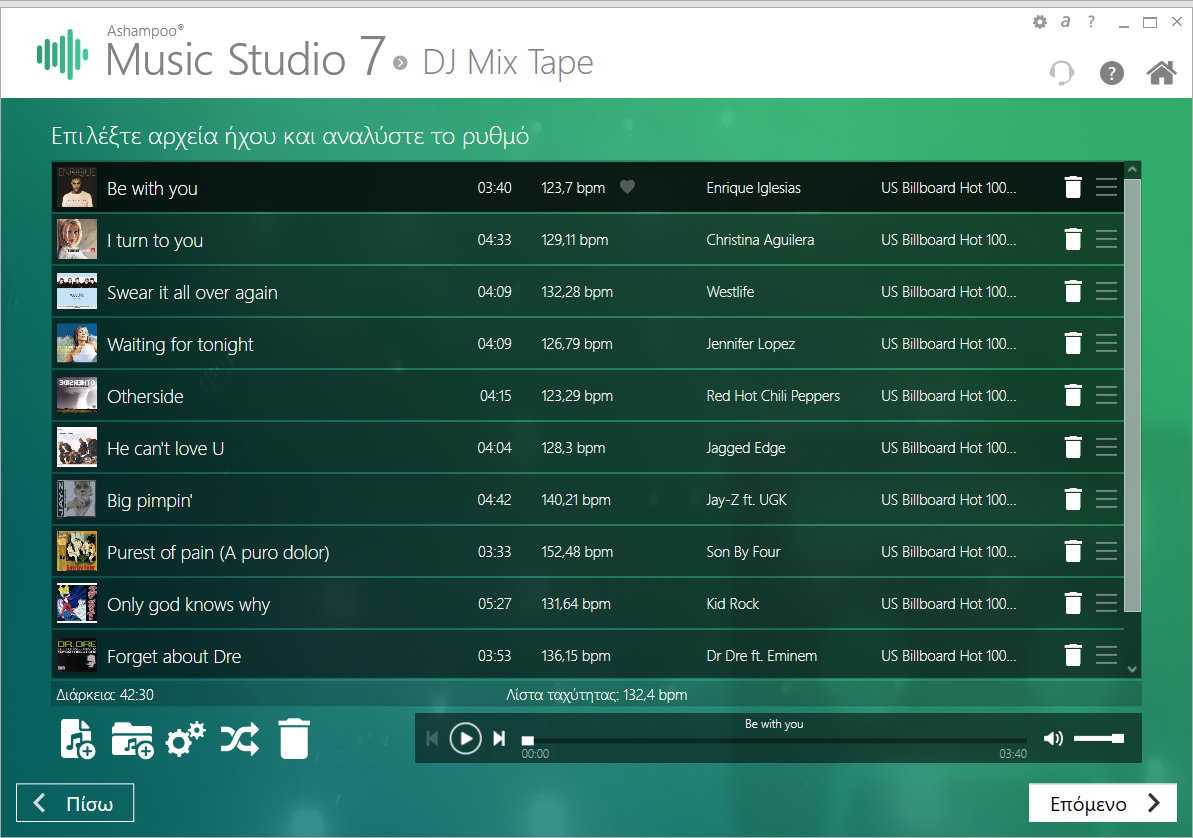The width and height of the screenshot is (1193, 838).
Task: Click drag handle on Jagged Edge row
Action: tap(1106, 448)
